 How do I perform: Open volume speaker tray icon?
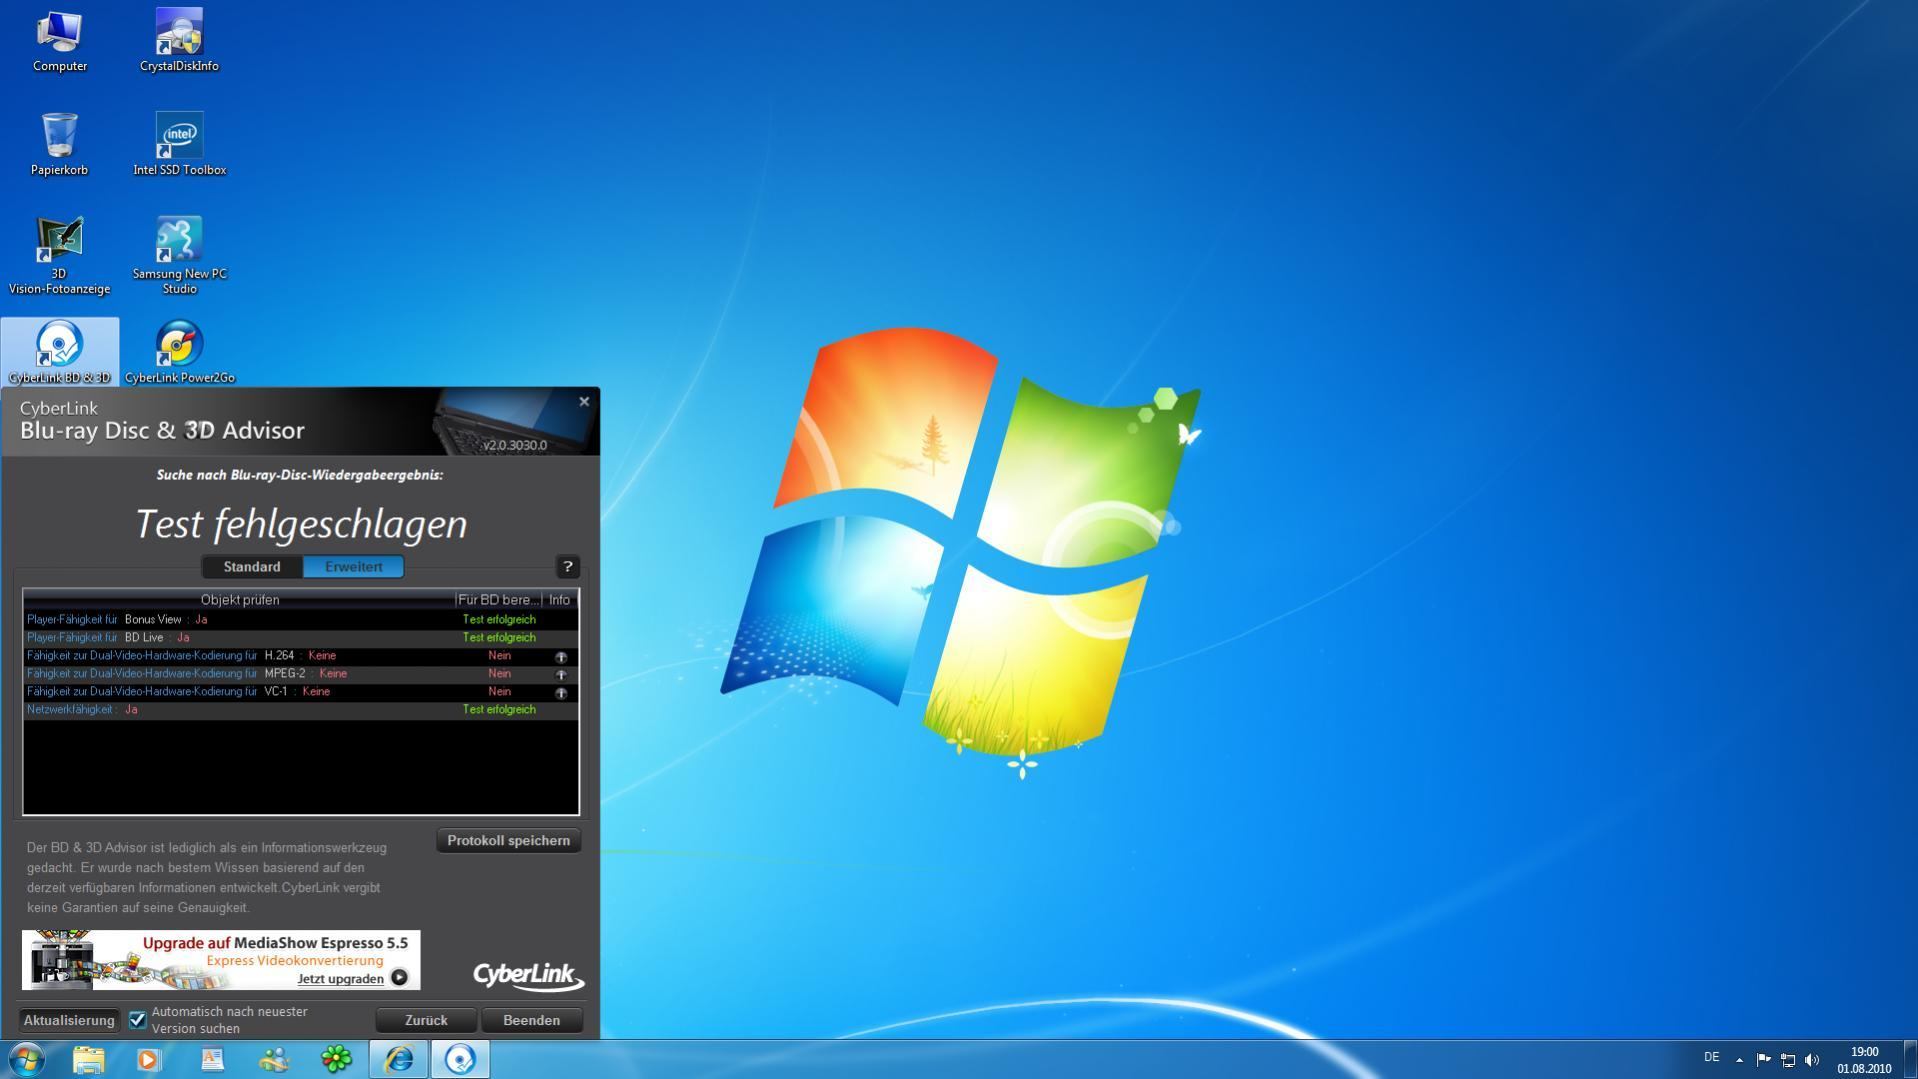pos(1812,1060)
